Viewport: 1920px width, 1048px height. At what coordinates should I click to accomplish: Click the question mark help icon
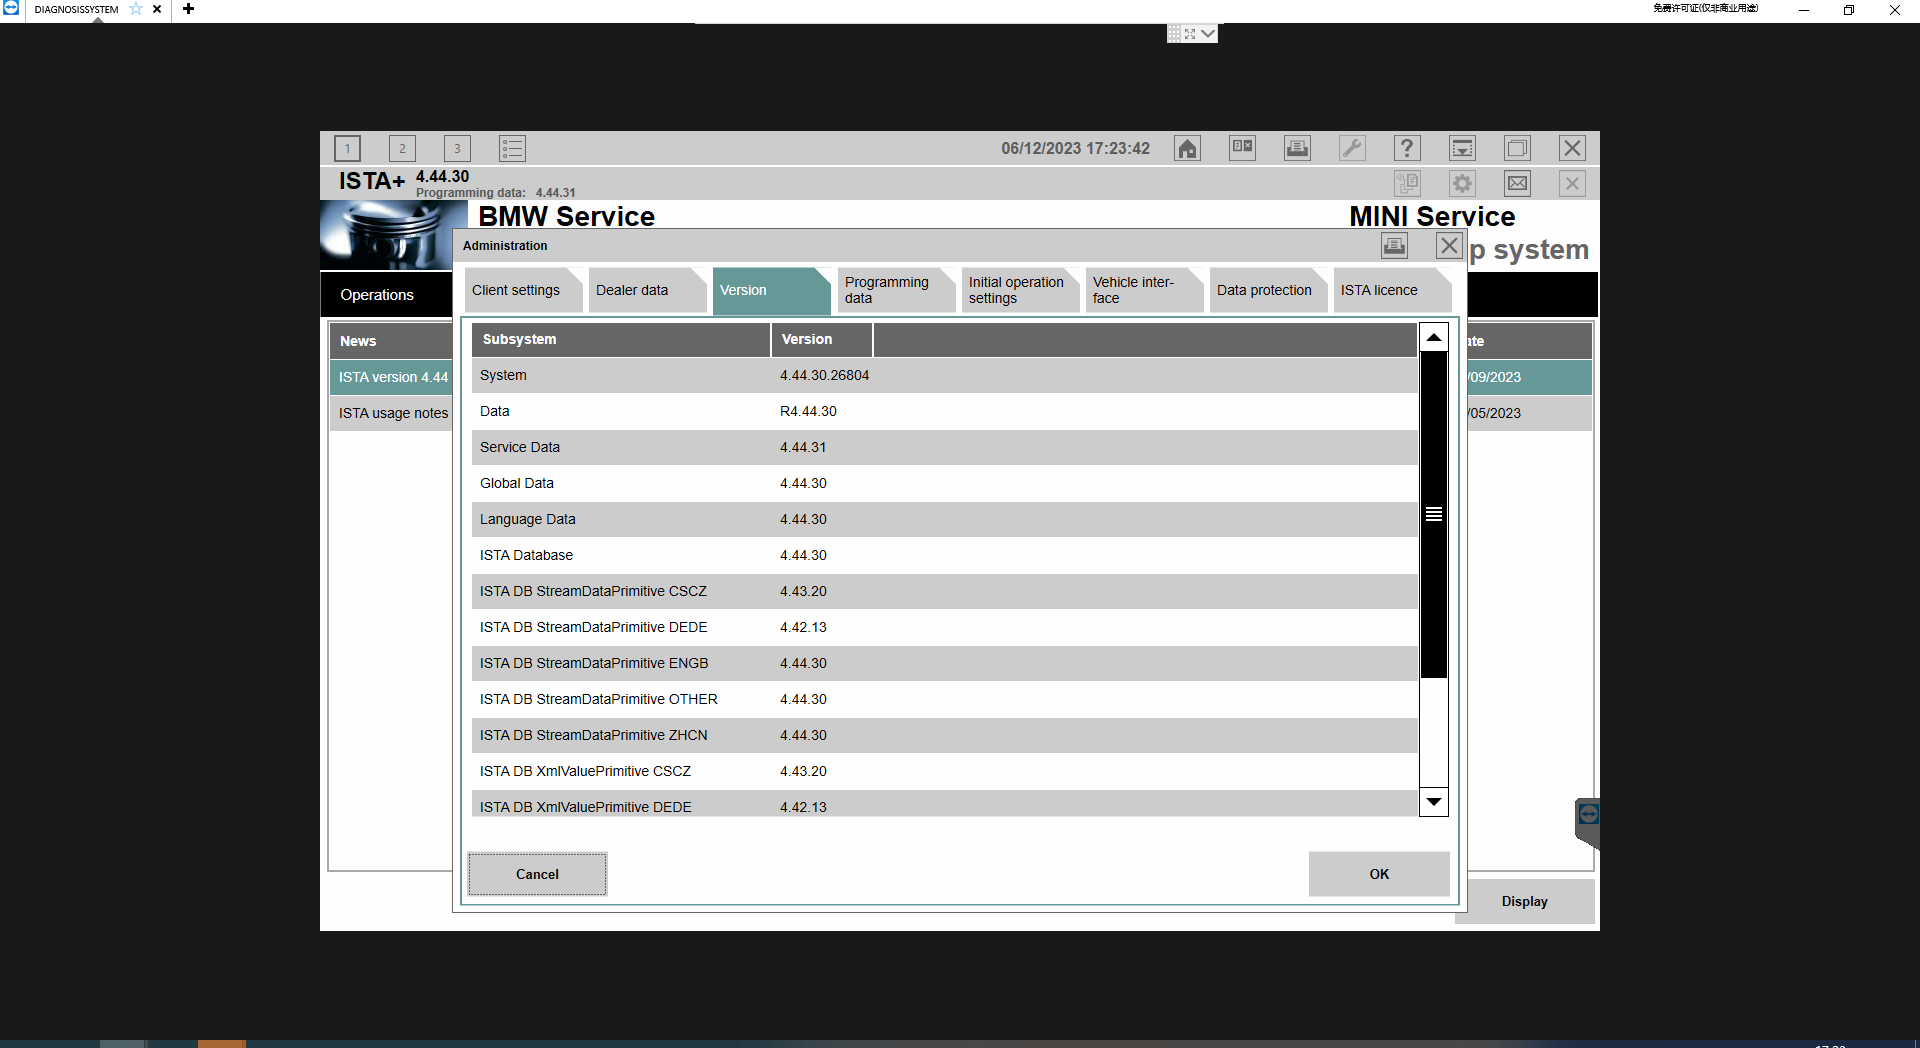pos(1407,149)
